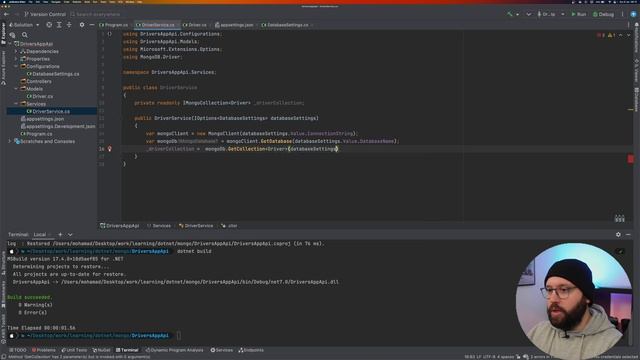Open the Solution view dropdown

(24, 25)
